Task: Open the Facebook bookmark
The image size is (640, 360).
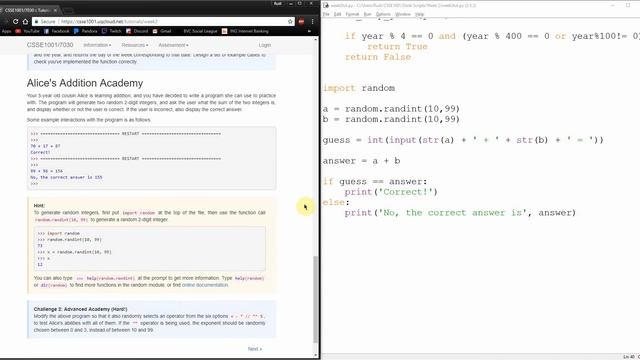Action: (x=57, y=31)
